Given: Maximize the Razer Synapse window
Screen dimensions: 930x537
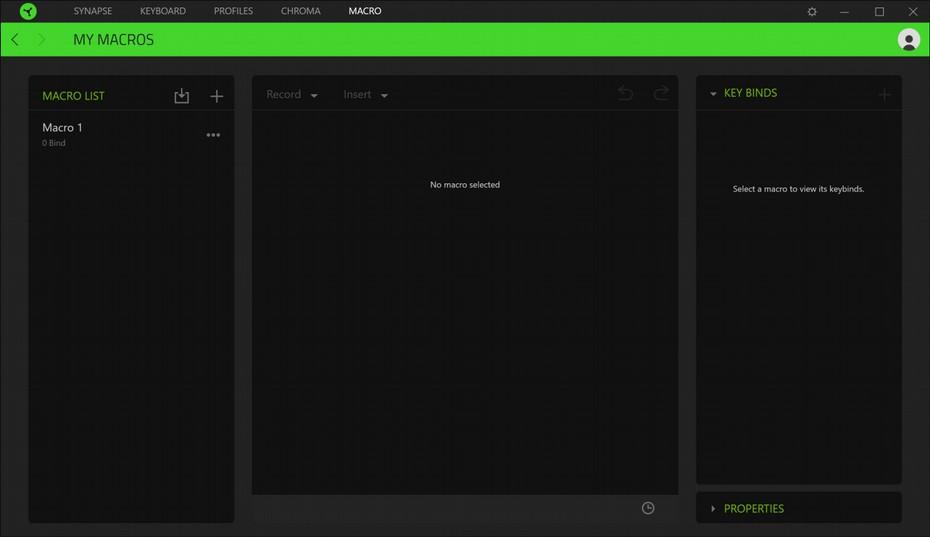Looking at the screenshot, I should [x=879, y=11].
